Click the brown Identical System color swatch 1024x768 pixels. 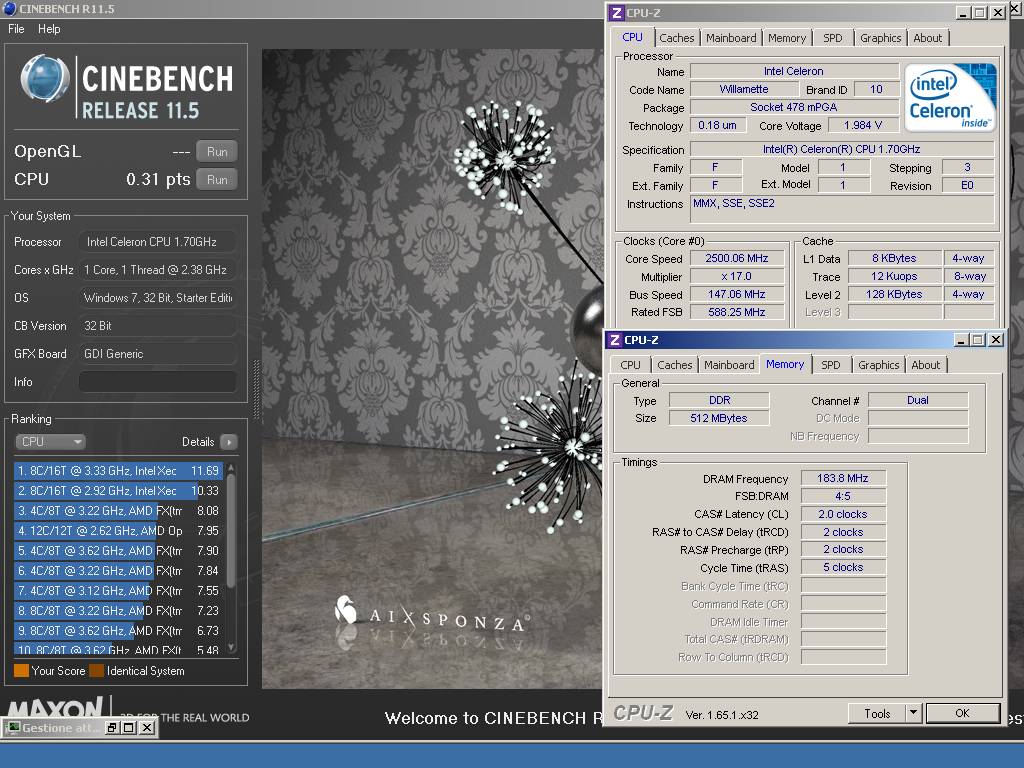pyautogui.click(x=97, y=671)
